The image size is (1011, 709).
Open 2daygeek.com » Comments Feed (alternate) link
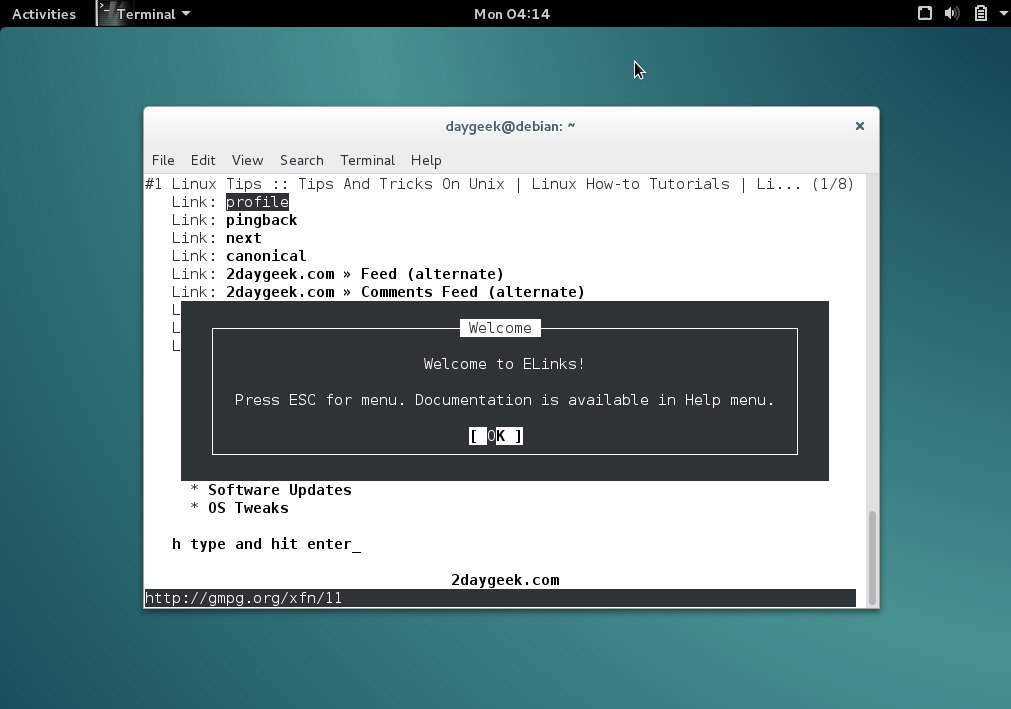pyautogui.click(x=405, y=292)
